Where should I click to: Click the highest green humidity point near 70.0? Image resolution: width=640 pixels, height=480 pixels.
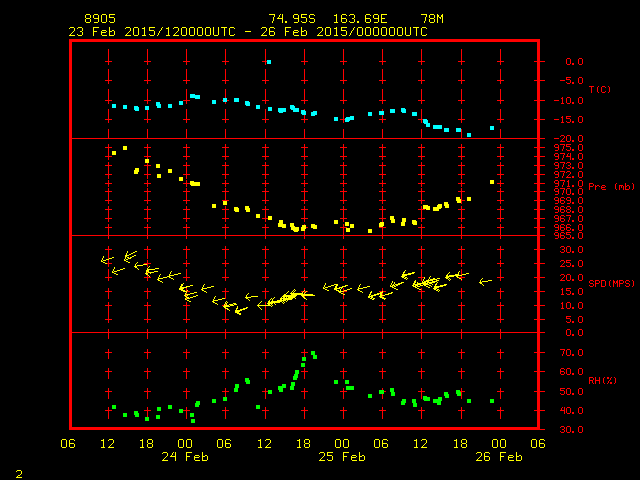click(x=313, y=353)
